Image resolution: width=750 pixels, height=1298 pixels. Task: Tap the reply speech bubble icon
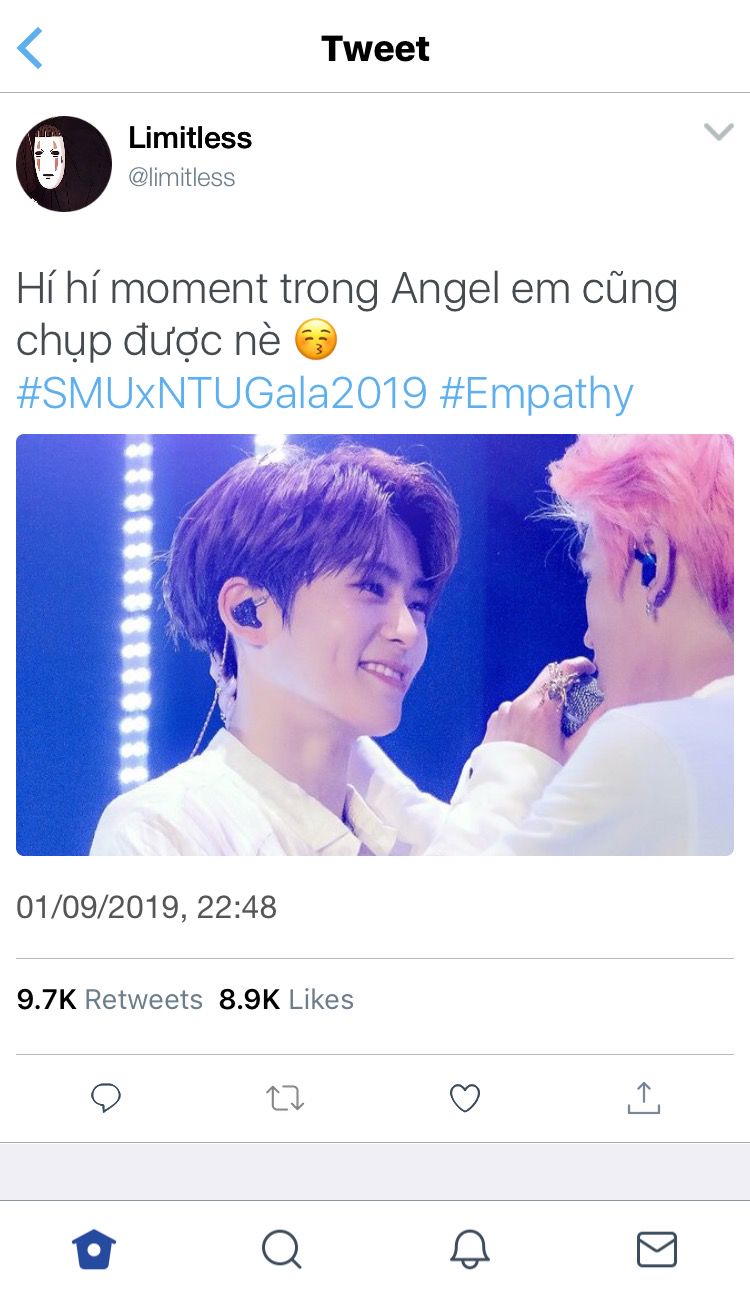pyautogui.click(x=106, y=1099)
